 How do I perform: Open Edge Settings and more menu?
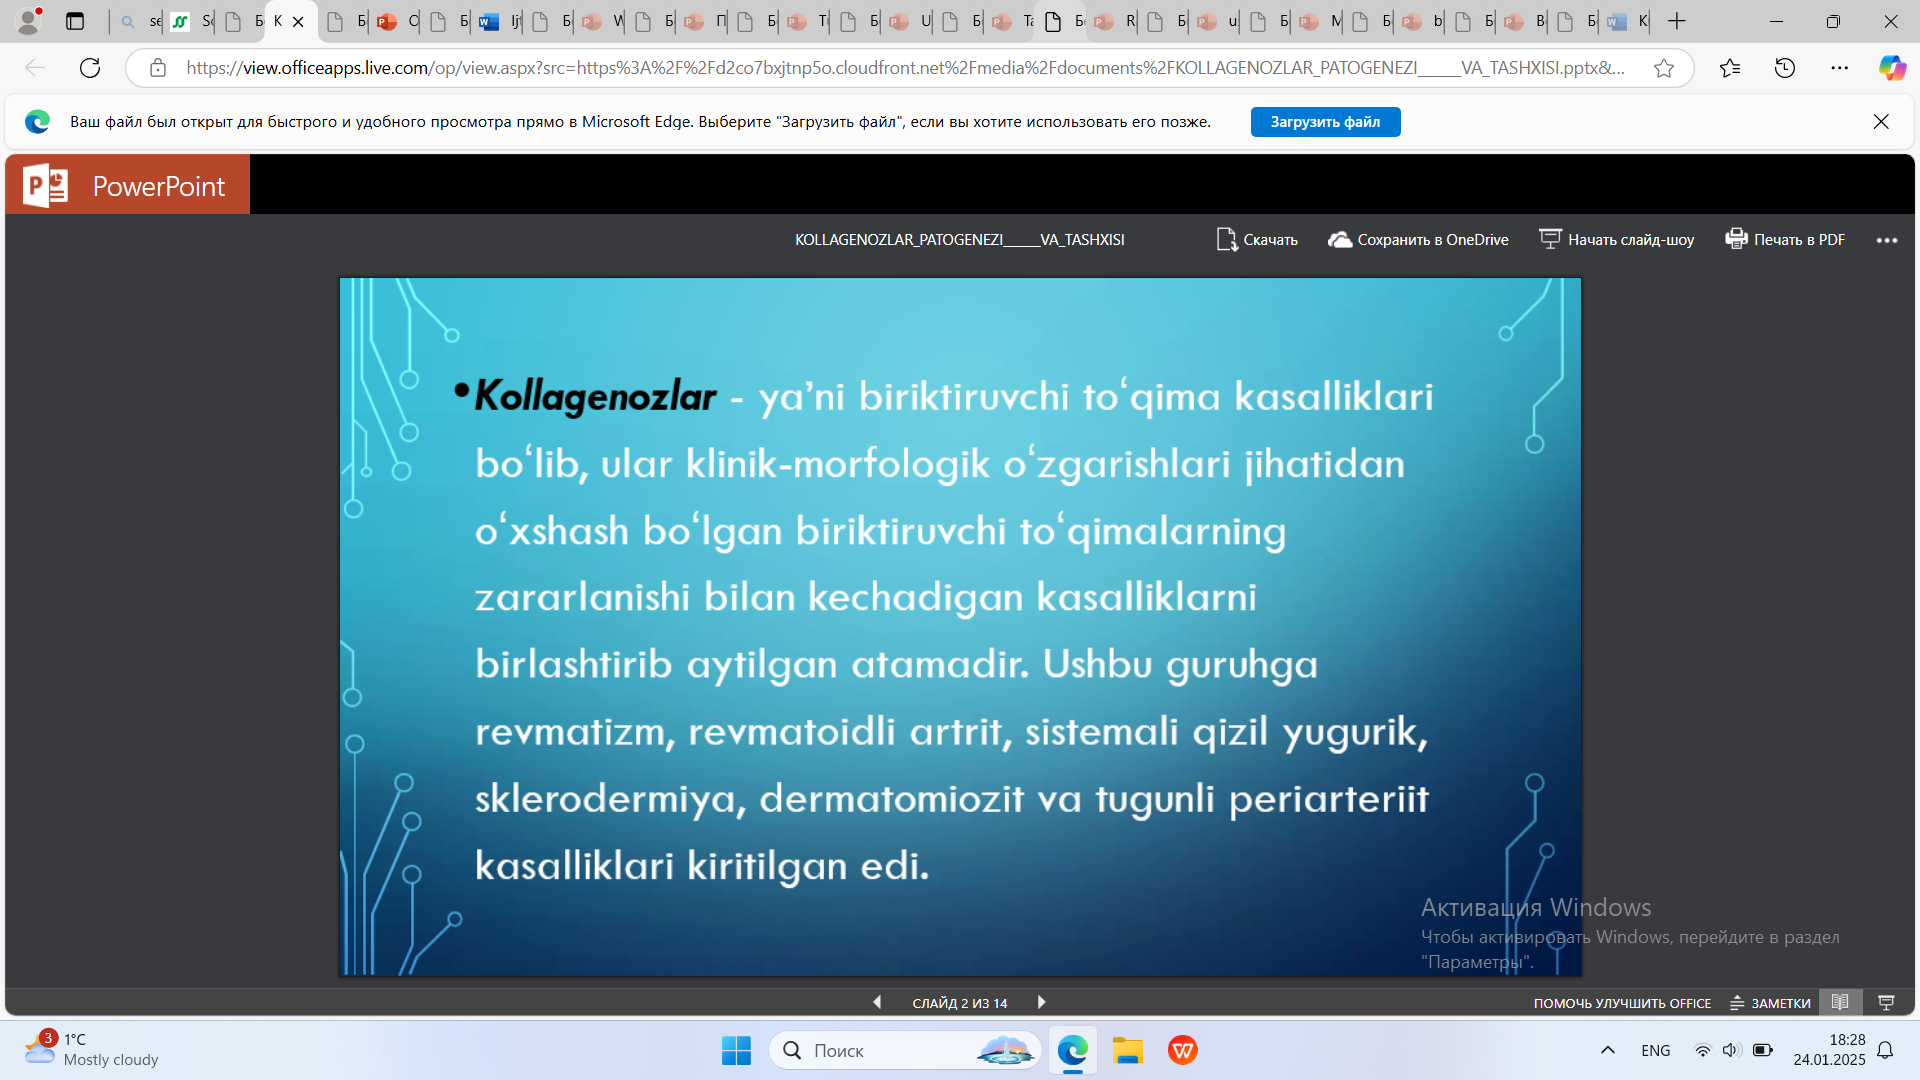point(1839,68)
